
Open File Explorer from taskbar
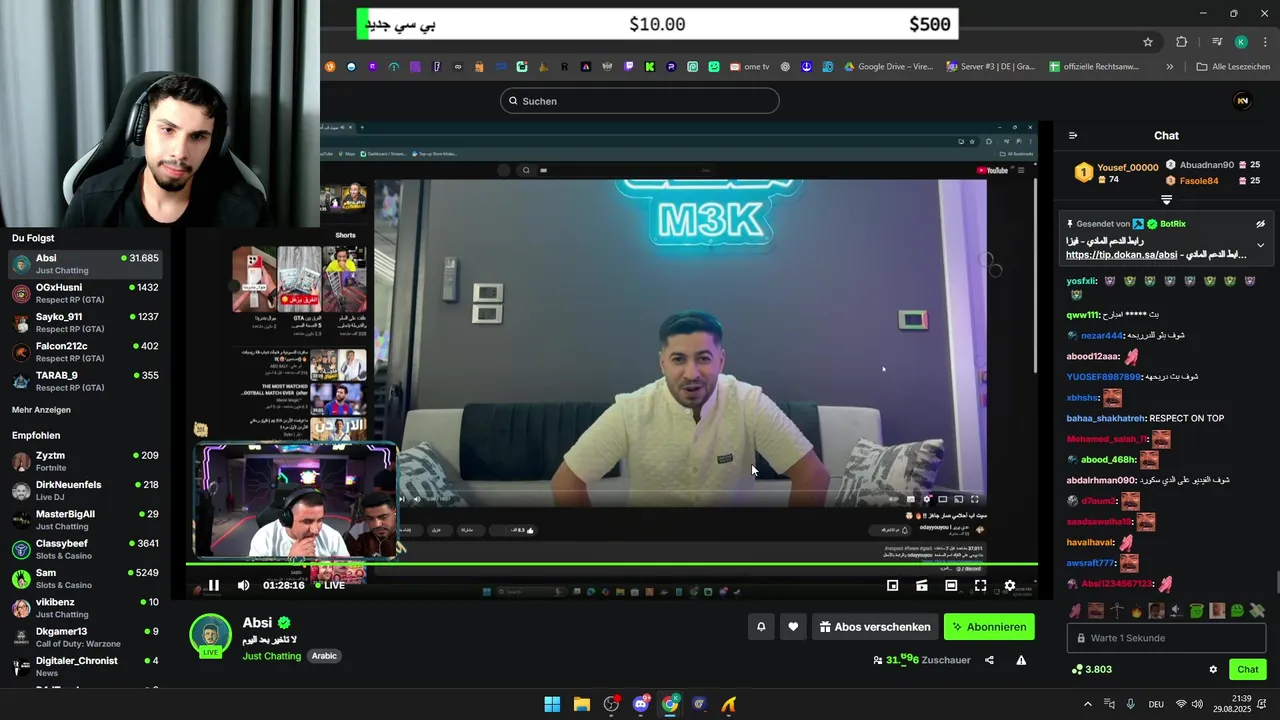(582, 704)
